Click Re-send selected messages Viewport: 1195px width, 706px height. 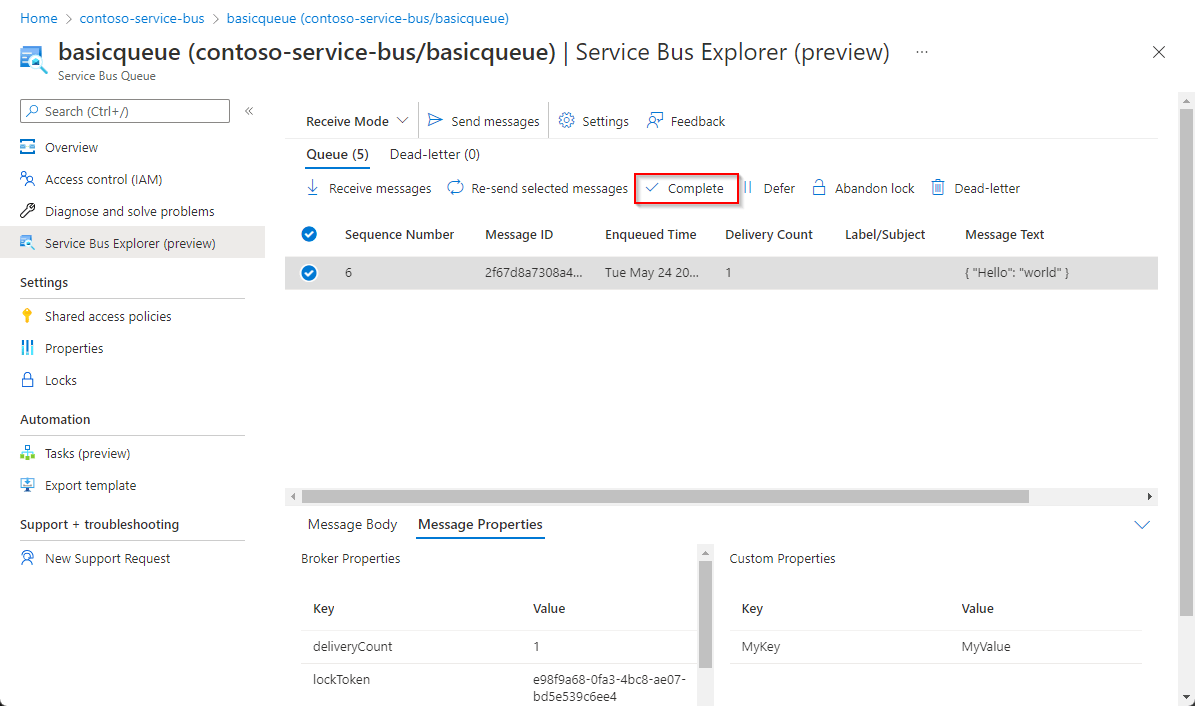[537, 187]
